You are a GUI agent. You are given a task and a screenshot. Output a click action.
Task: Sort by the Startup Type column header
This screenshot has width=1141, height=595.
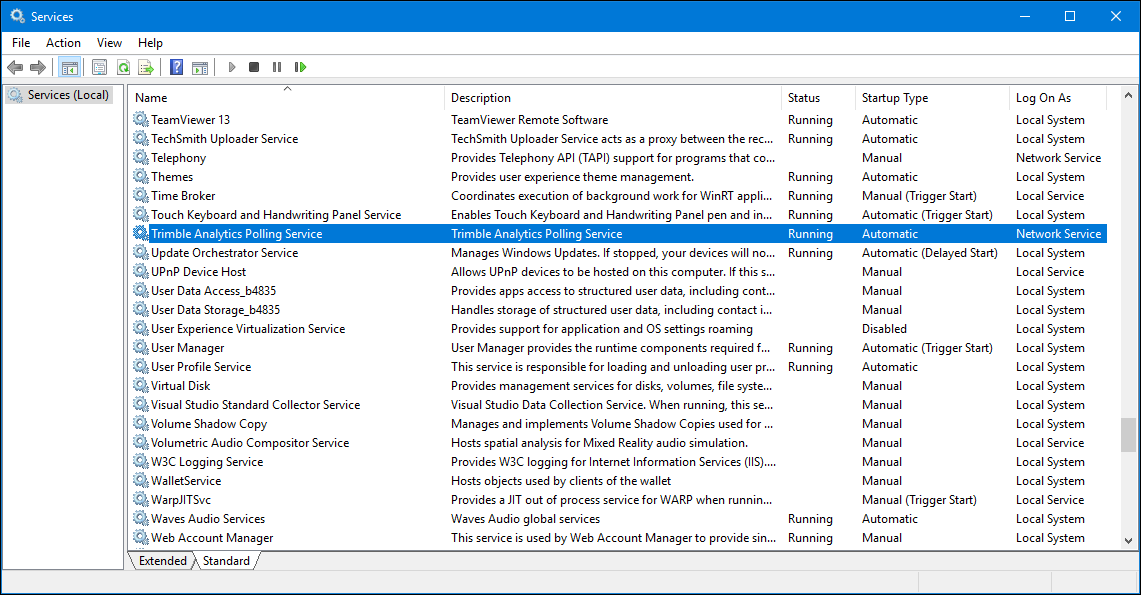click(933, 97)
